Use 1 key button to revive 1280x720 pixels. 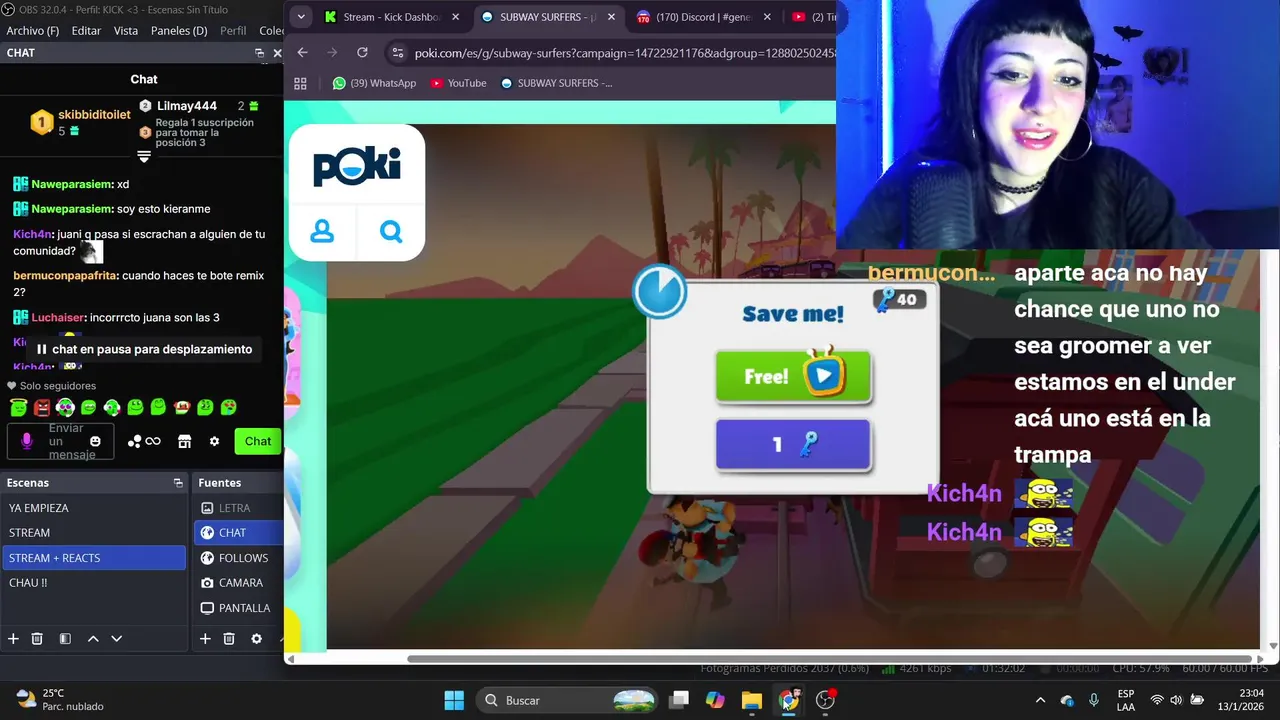(x=793, y=445)
